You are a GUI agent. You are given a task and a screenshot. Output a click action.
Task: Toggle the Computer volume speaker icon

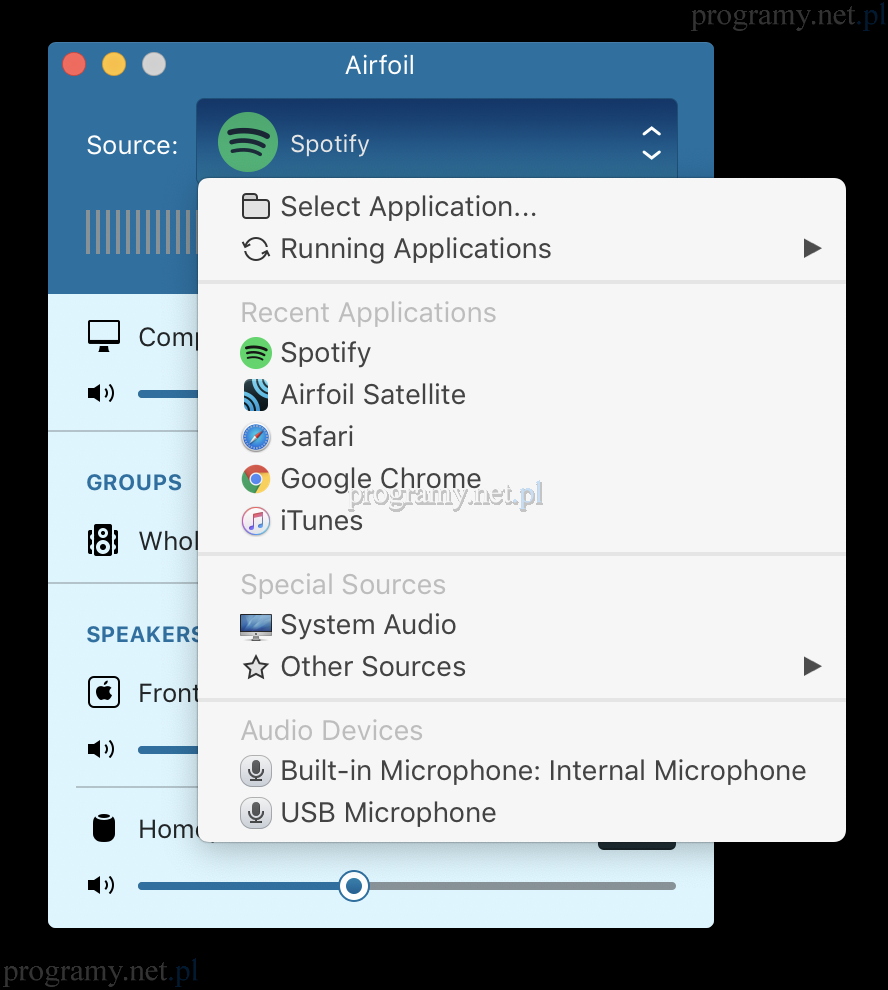[101, 393]
